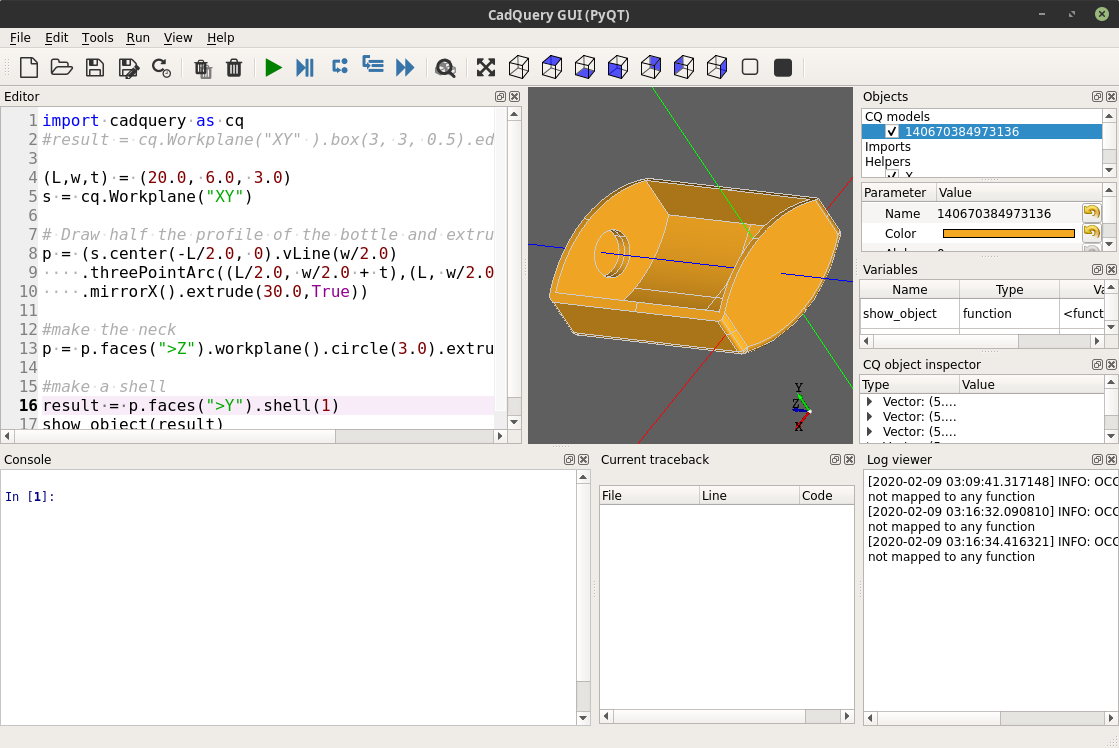Image resolution: width=1119 pixels, height=748 pixels.
Task: Toggle wireframe display mode icon
Action: 750,67
